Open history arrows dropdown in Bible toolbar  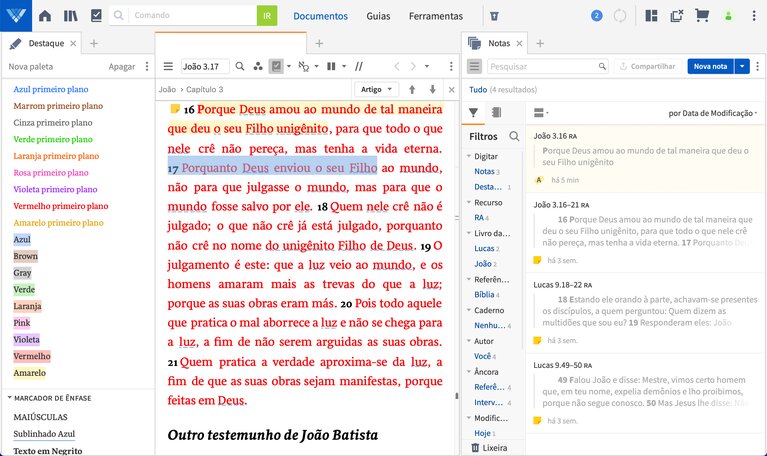(x=427, y=66)
